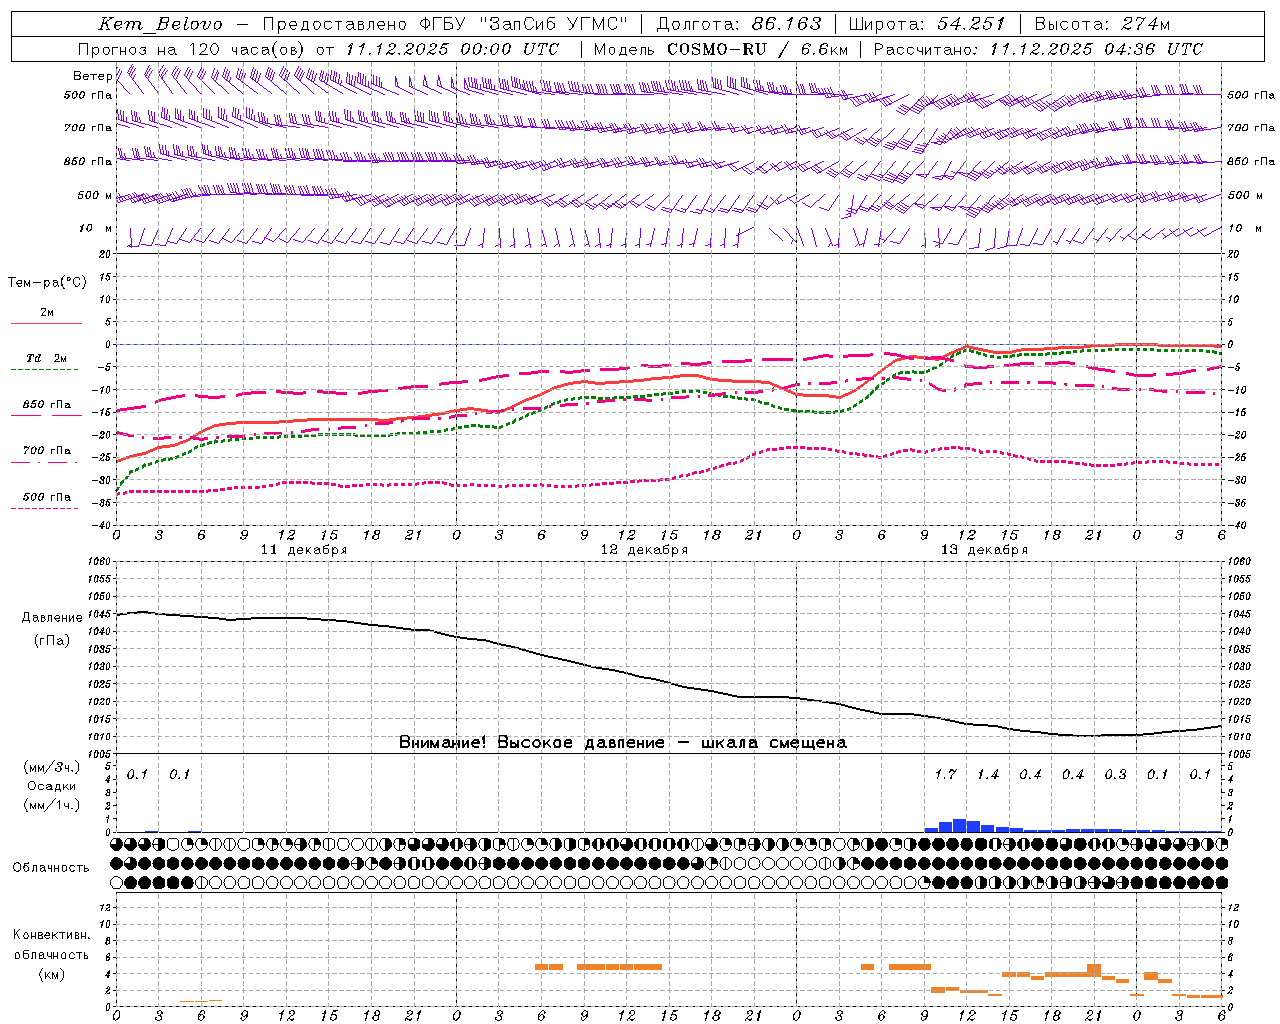
Task: Click the station name Kem_Belovo
Action: [161, 24]
